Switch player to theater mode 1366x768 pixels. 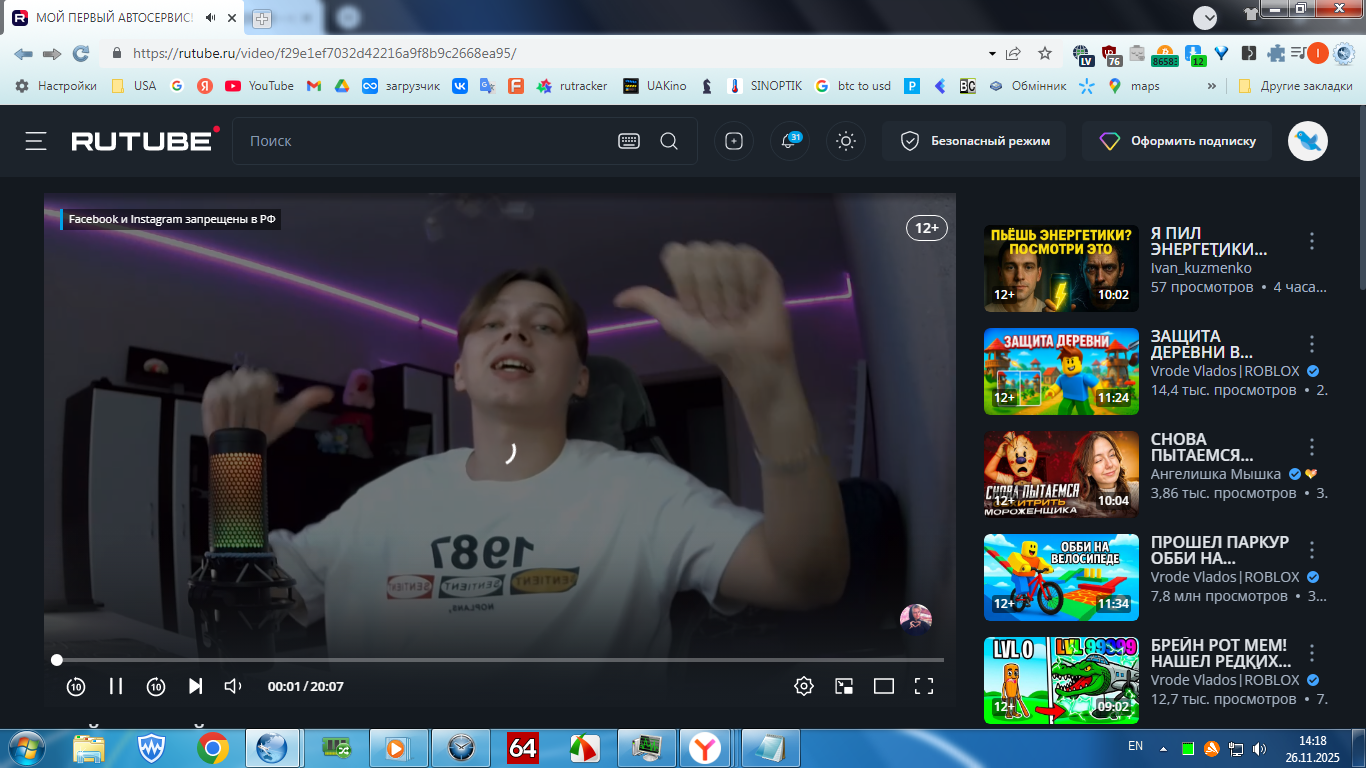pyautogui.click(x=884, y=686)
